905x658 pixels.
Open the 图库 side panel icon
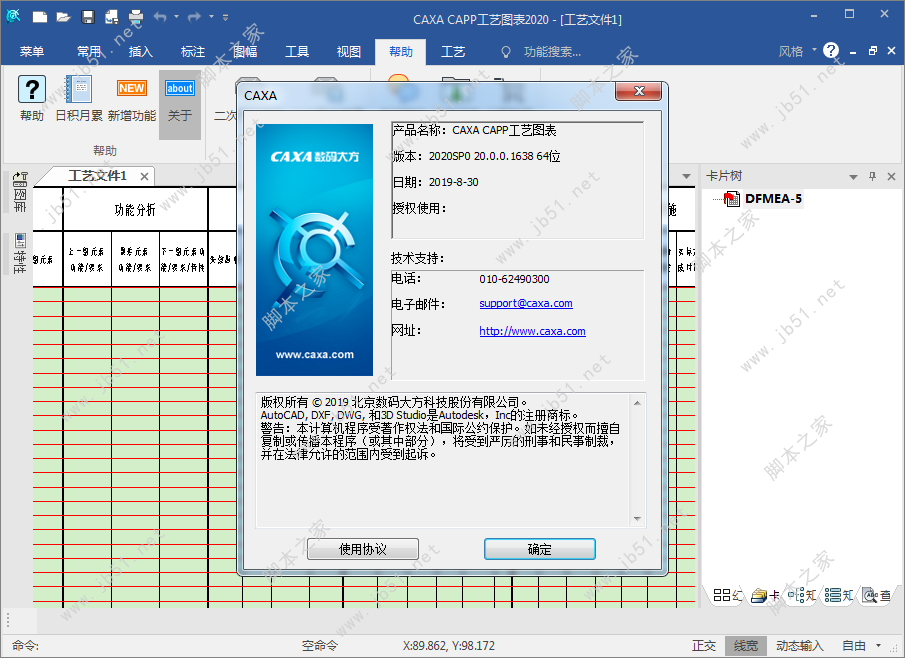click(20, 192)
